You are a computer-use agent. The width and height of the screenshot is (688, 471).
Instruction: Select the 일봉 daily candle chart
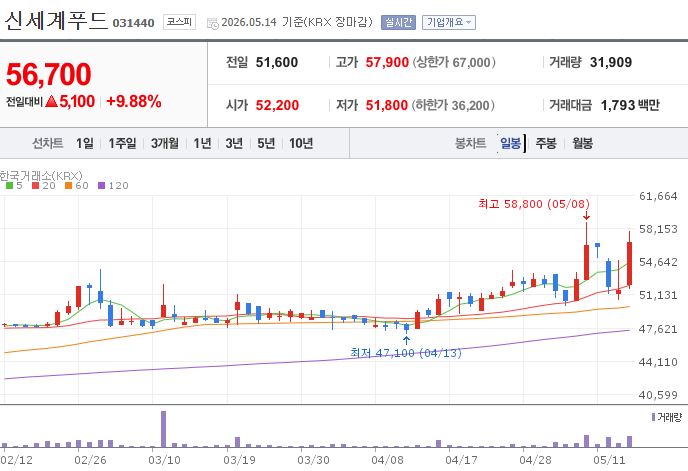point(510,143)
